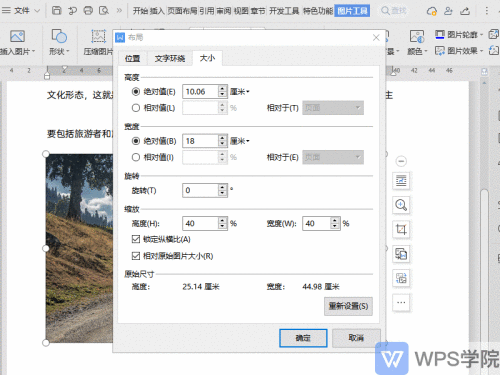This screenshot has width=500, height=375.
Task: Click the width value field 18
Action: click(201, 141)
